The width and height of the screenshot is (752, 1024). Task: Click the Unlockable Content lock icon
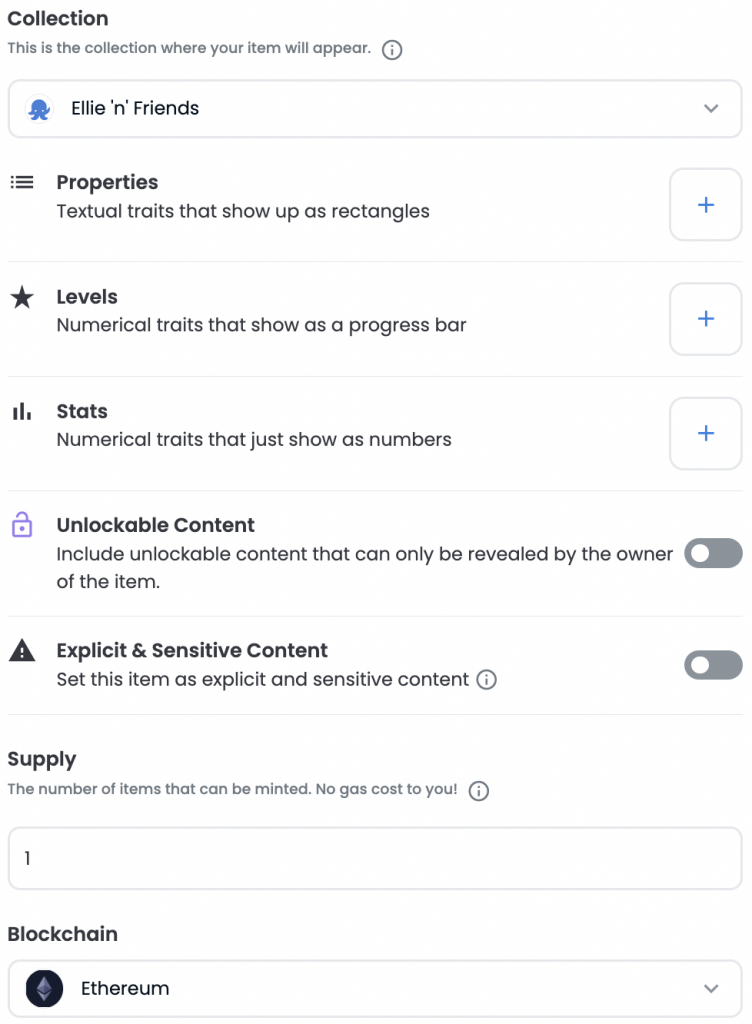22,524
